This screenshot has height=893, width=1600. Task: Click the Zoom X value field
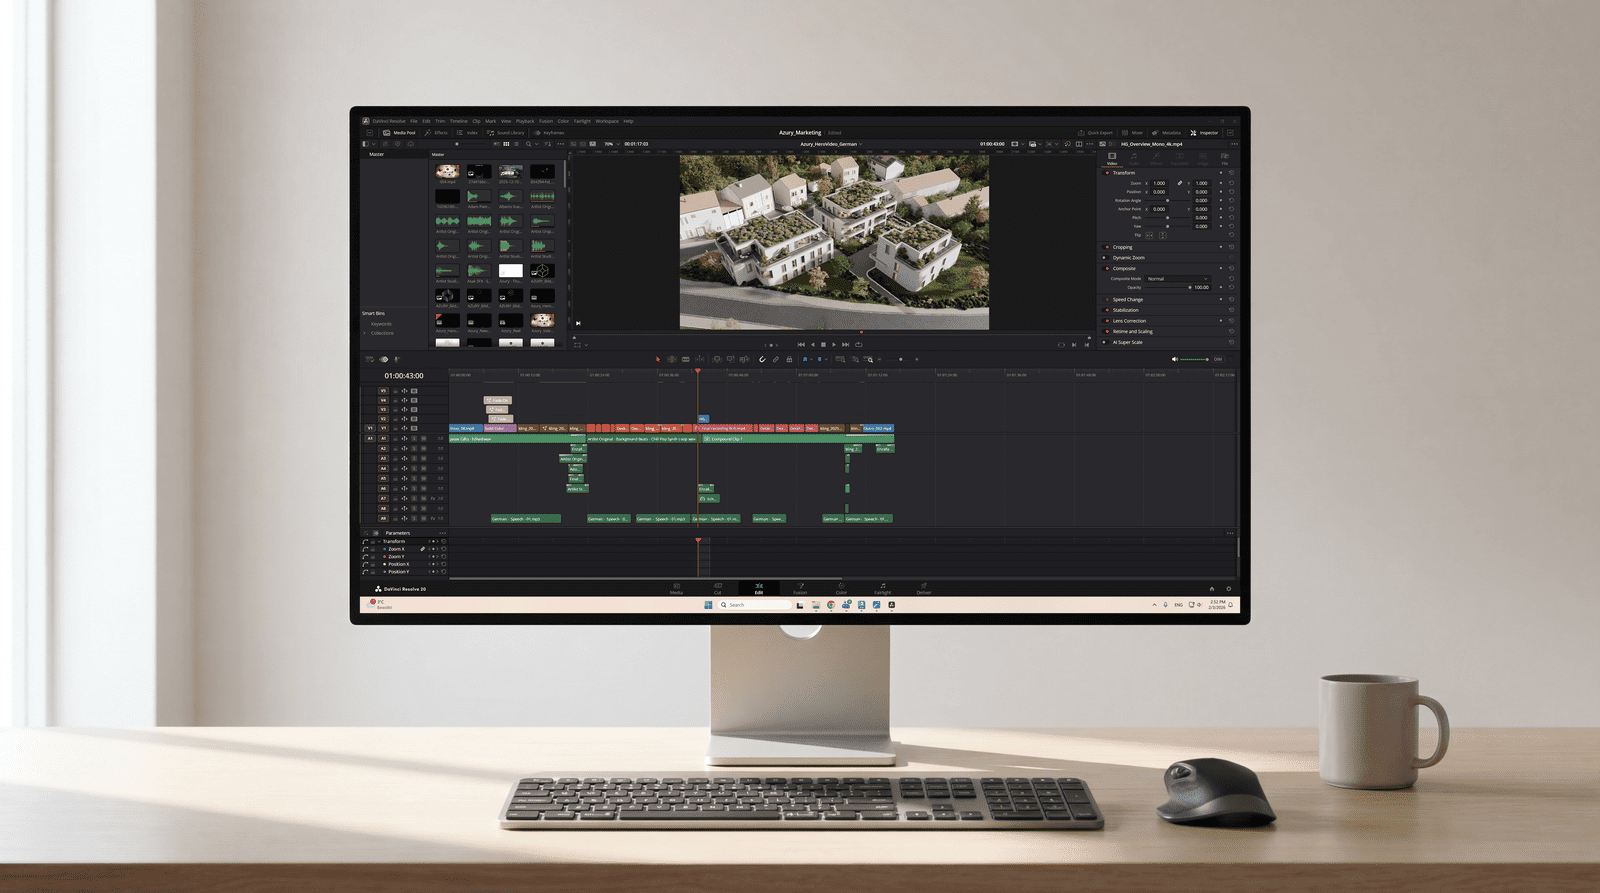(x=1159, y=183)
